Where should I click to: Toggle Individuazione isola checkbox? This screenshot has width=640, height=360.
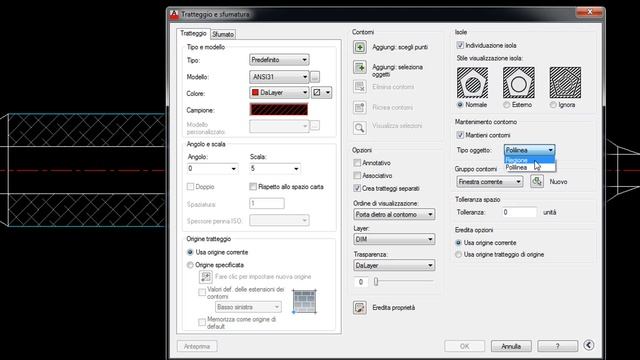pyautogui.click(x=460, y=45)
